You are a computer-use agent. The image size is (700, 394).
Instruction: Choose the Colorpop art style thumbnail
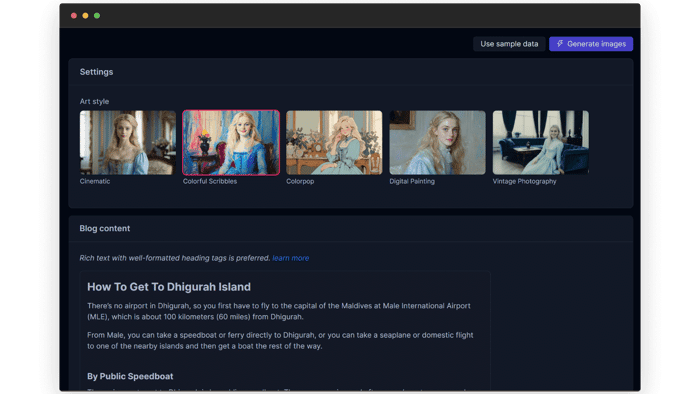(x=334, y=142)
